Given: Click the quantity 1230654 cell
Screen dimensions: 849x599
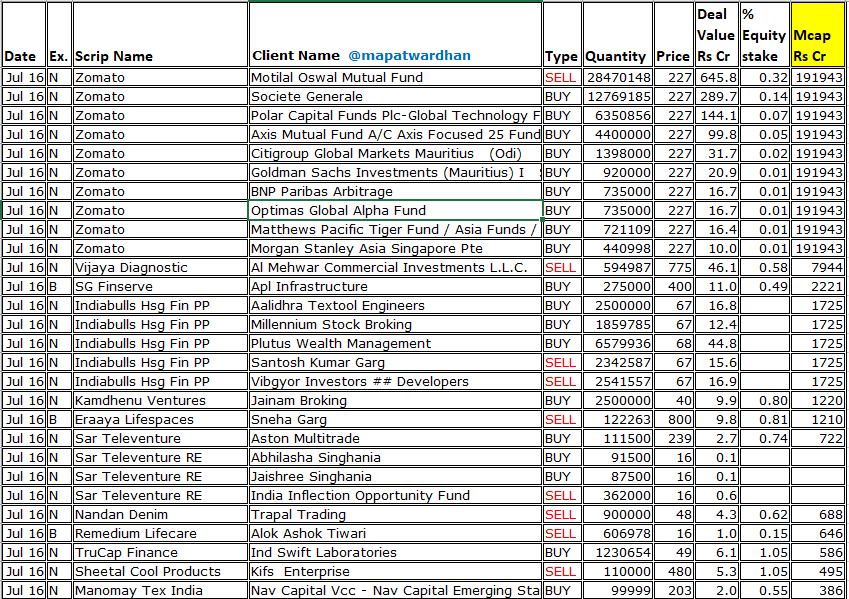Looking at the screenshot, I should tap(617, 552).
